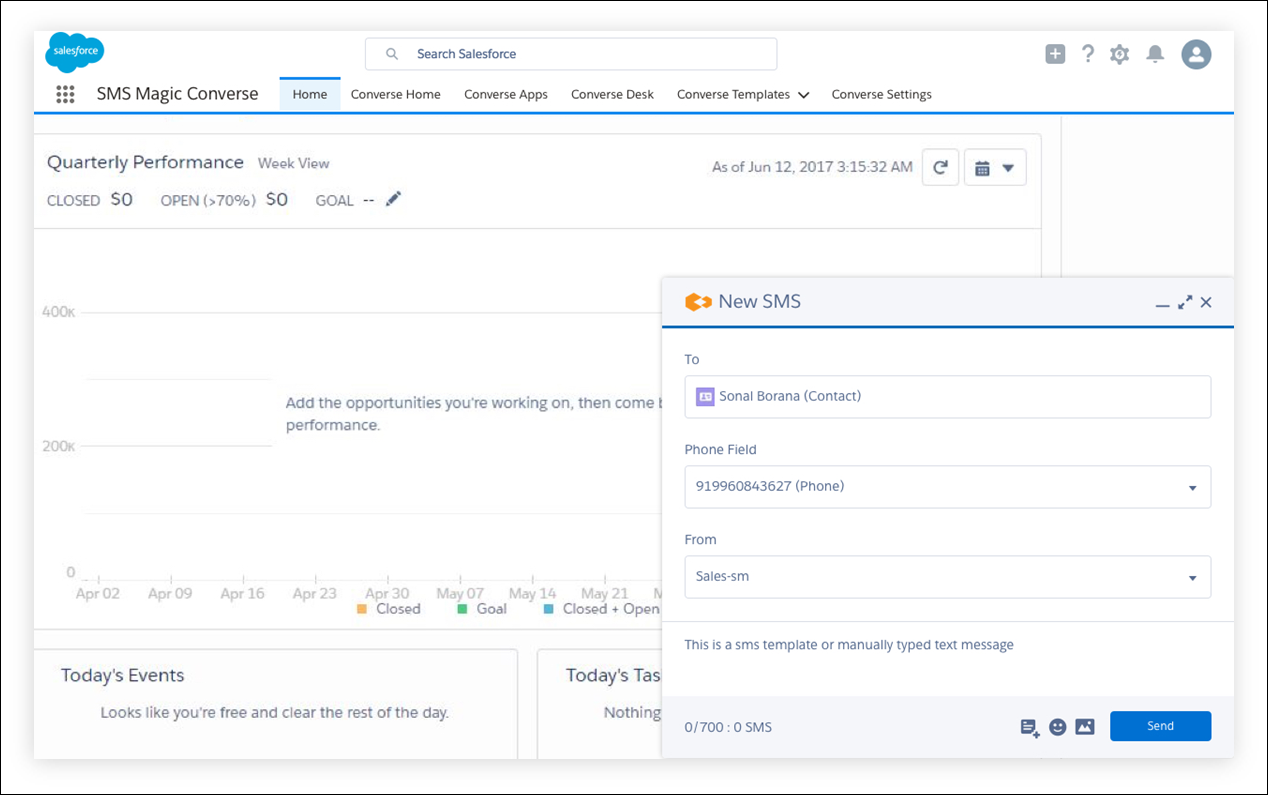1268x795 pixels.
Task: Click the To recipient field
Action: coord(948,397)
